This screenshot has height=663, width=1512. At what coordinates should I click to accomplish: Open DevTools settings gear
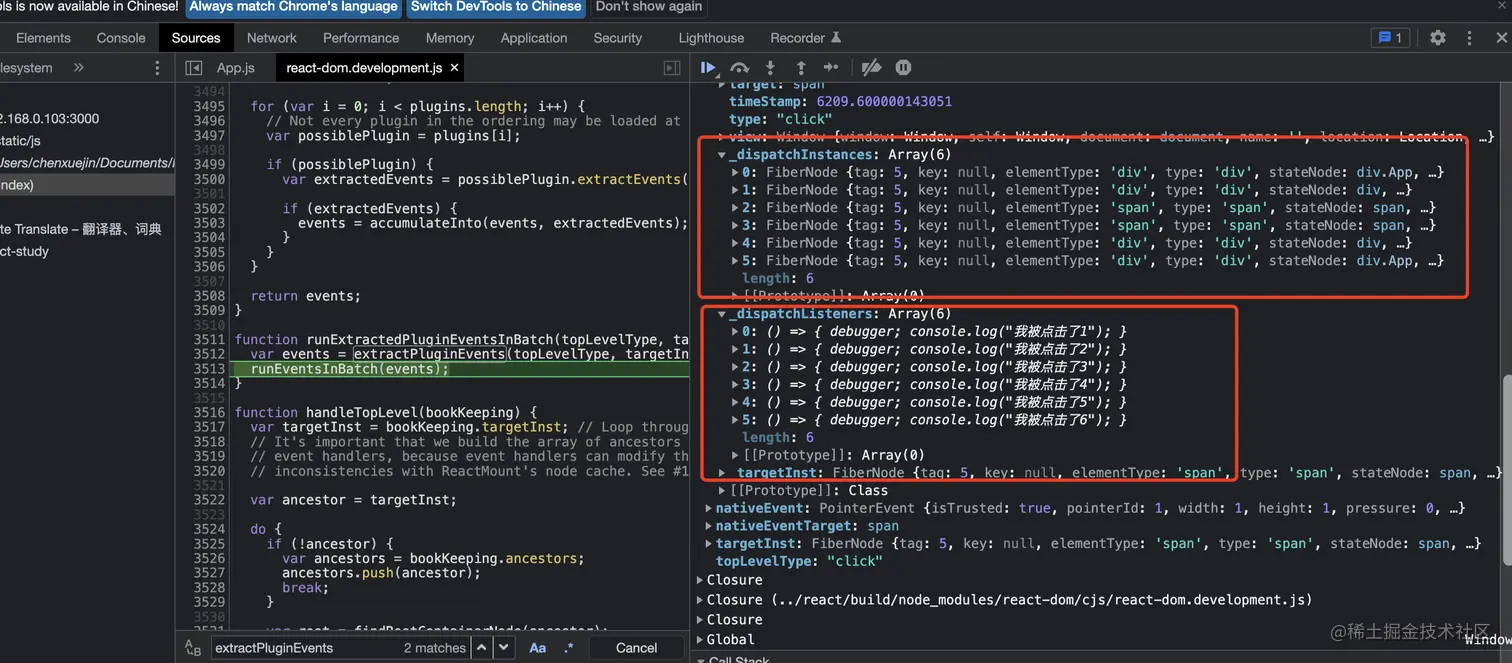(x=1437, y=38)
